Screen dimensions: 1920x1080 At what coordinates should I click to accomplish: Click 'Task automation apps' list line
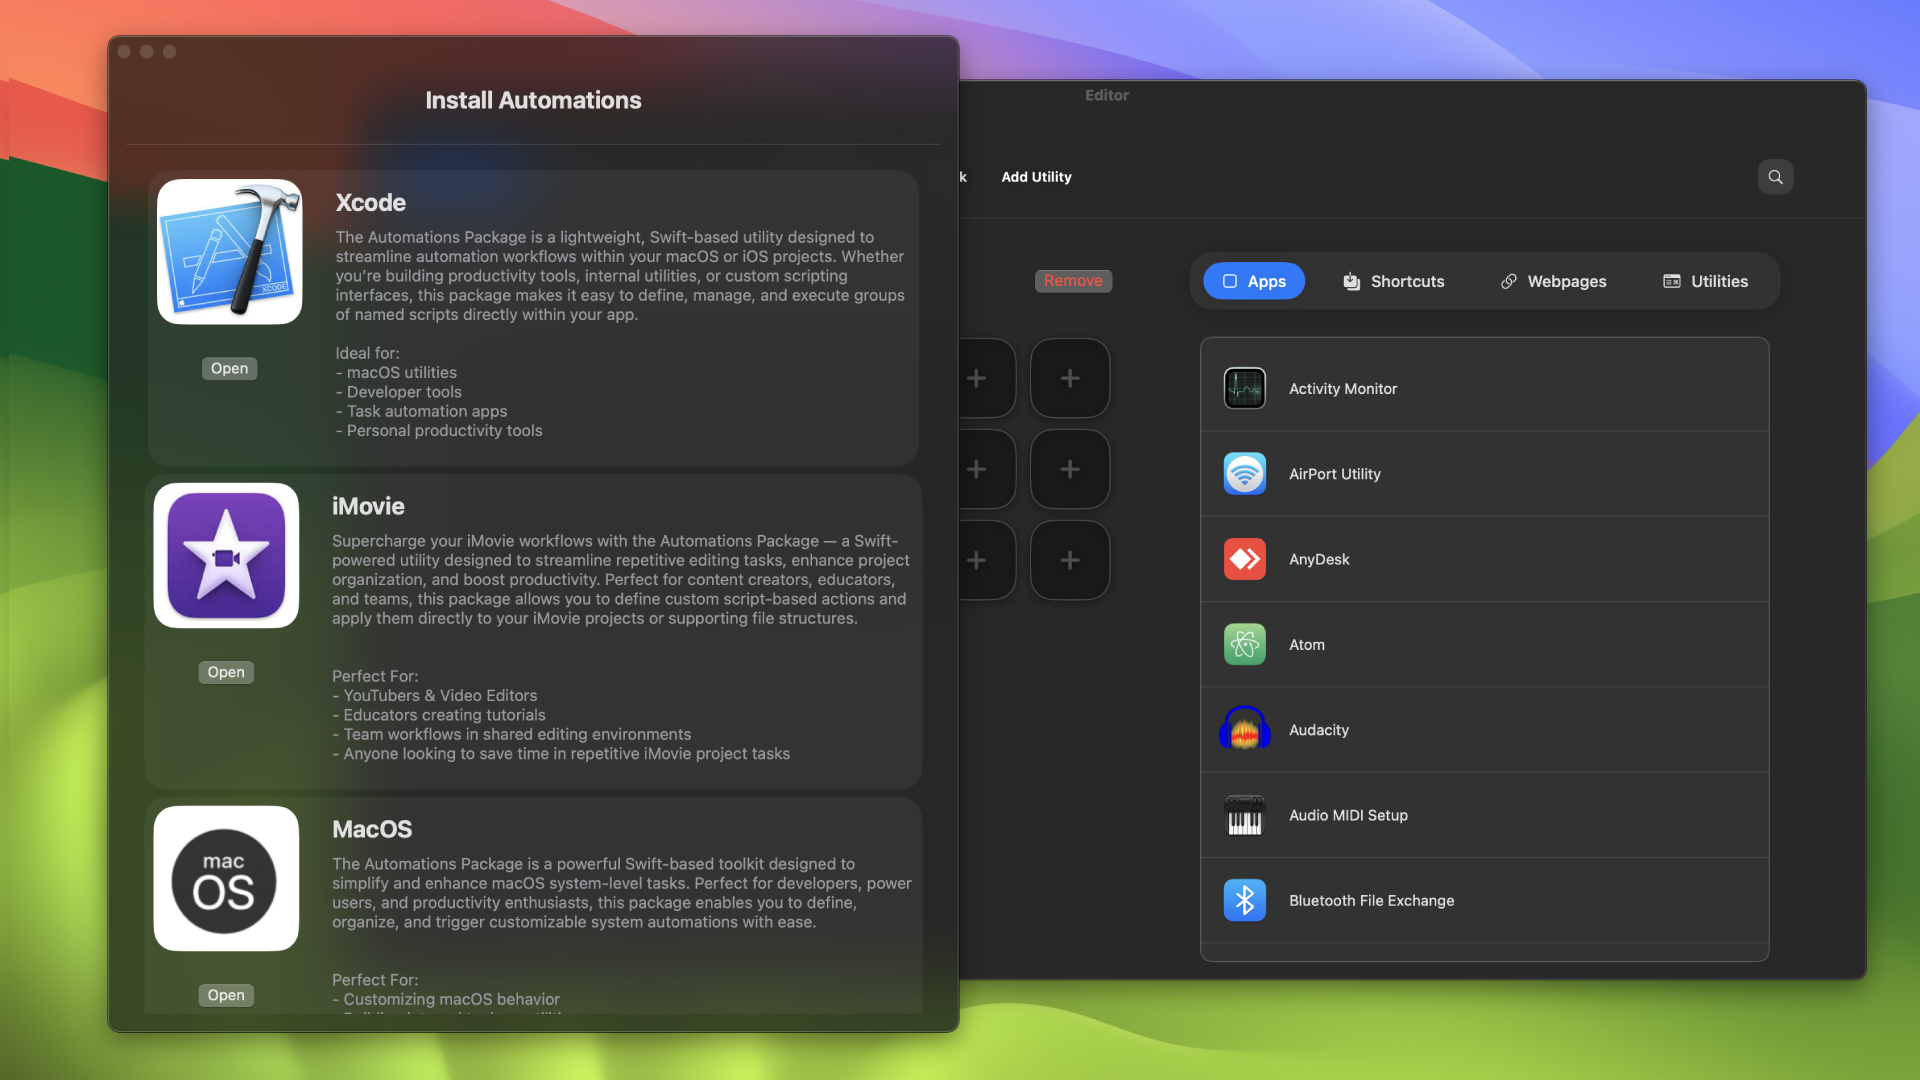coord(421,411)
